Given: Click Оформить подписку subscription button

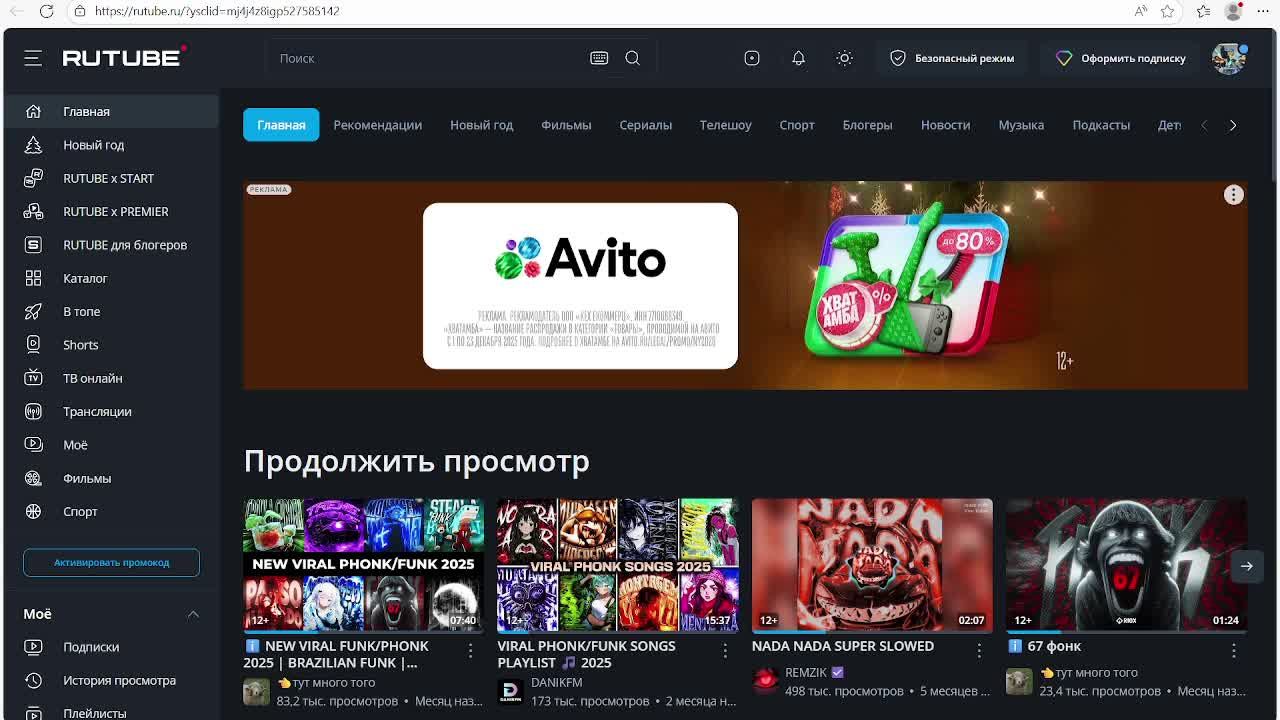Looking at the screenshot, I should pyautogui.click(x=1120, y=58).
